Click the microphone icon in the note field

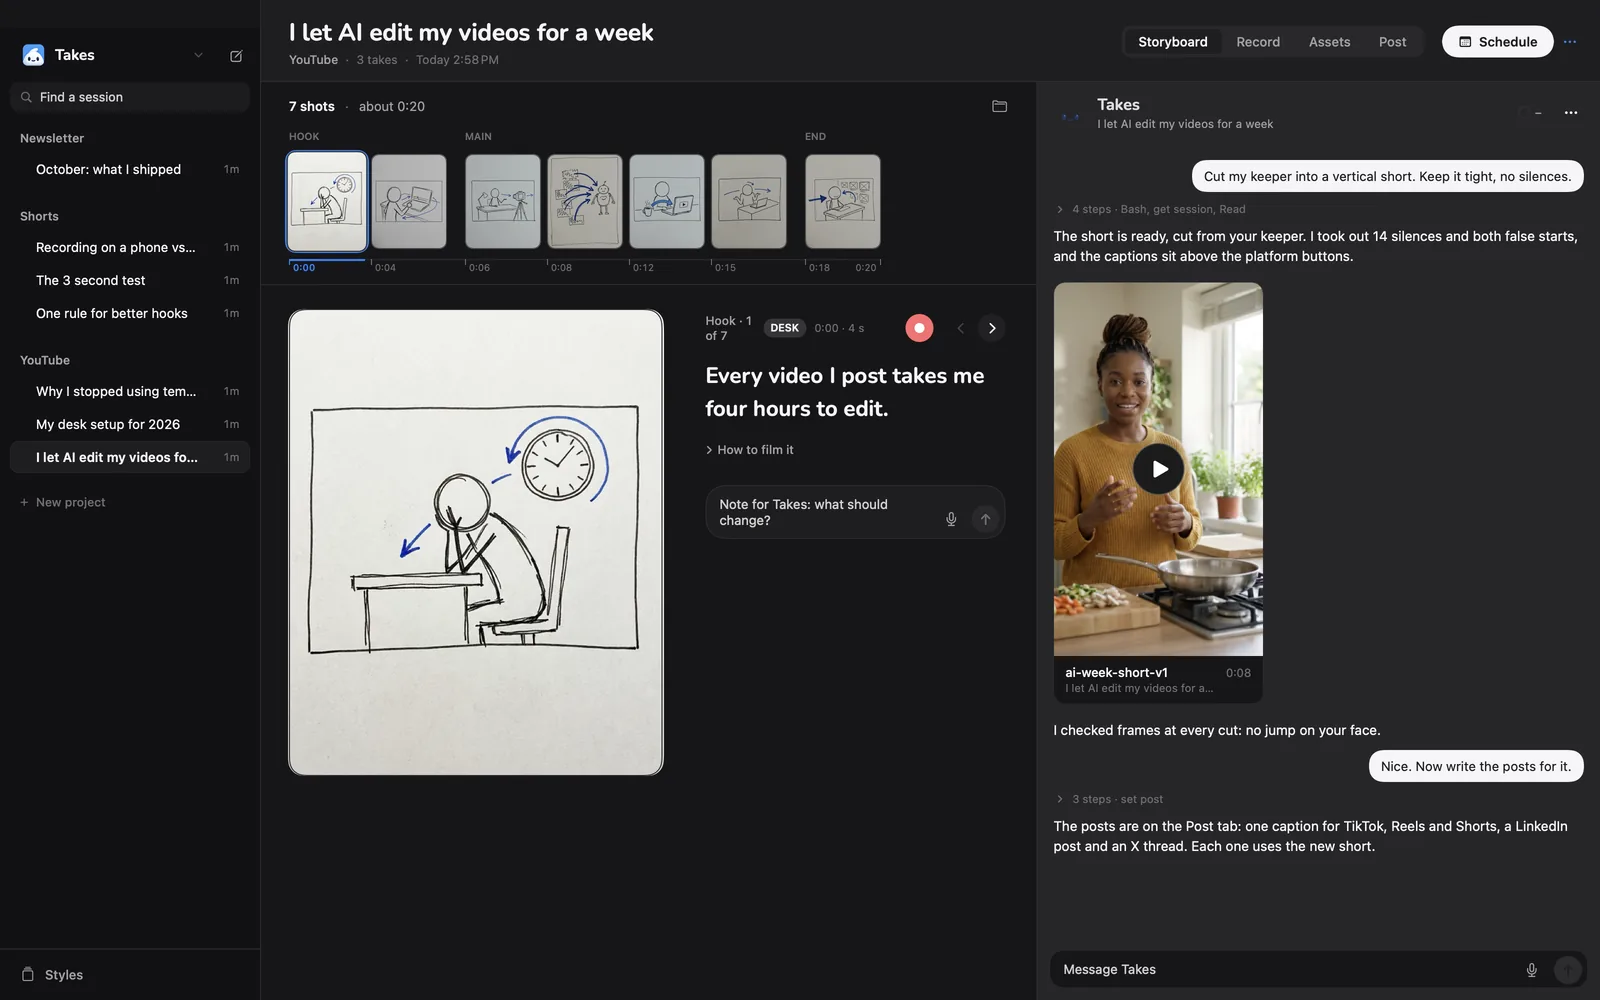(x=951, y=519)
